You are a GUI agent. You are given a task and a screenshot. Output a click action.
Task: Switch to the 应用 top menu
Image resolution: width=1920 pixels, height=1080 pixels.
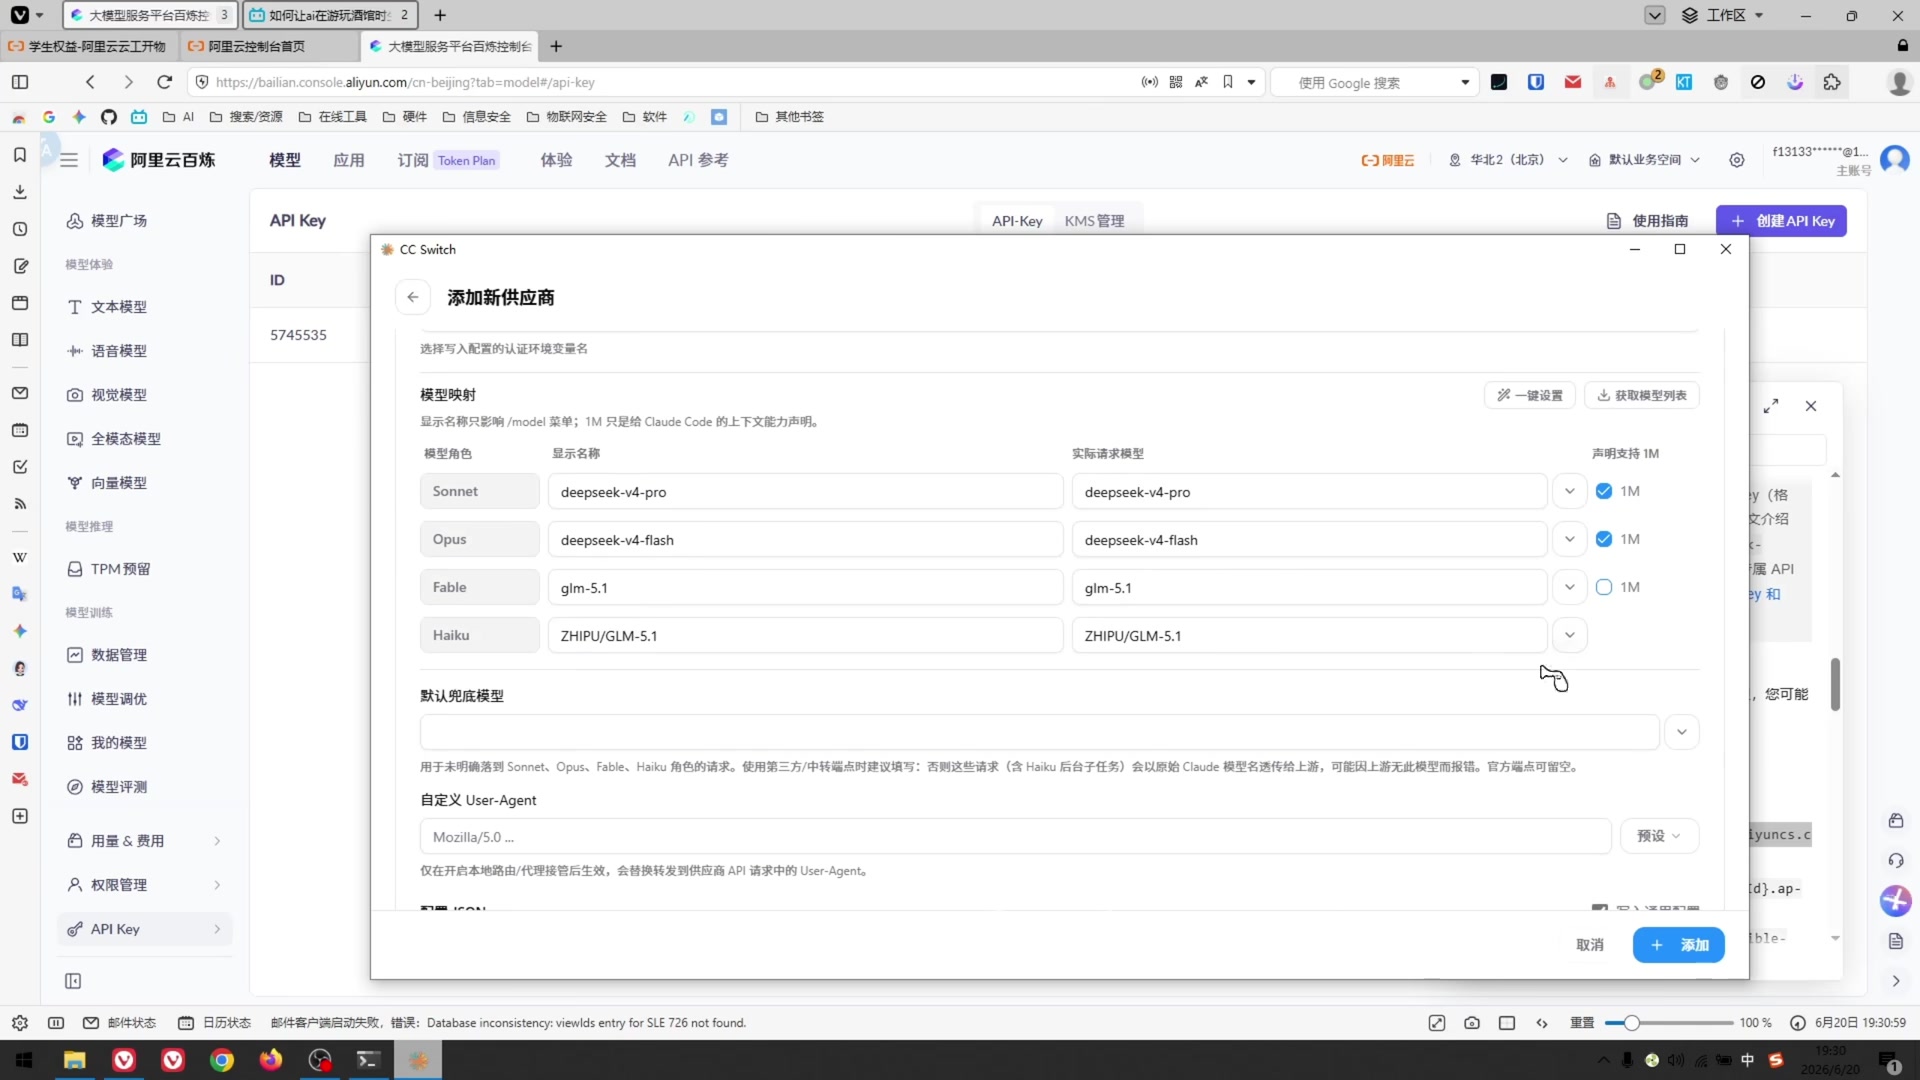pyautogui.click(x=349, y=160)
